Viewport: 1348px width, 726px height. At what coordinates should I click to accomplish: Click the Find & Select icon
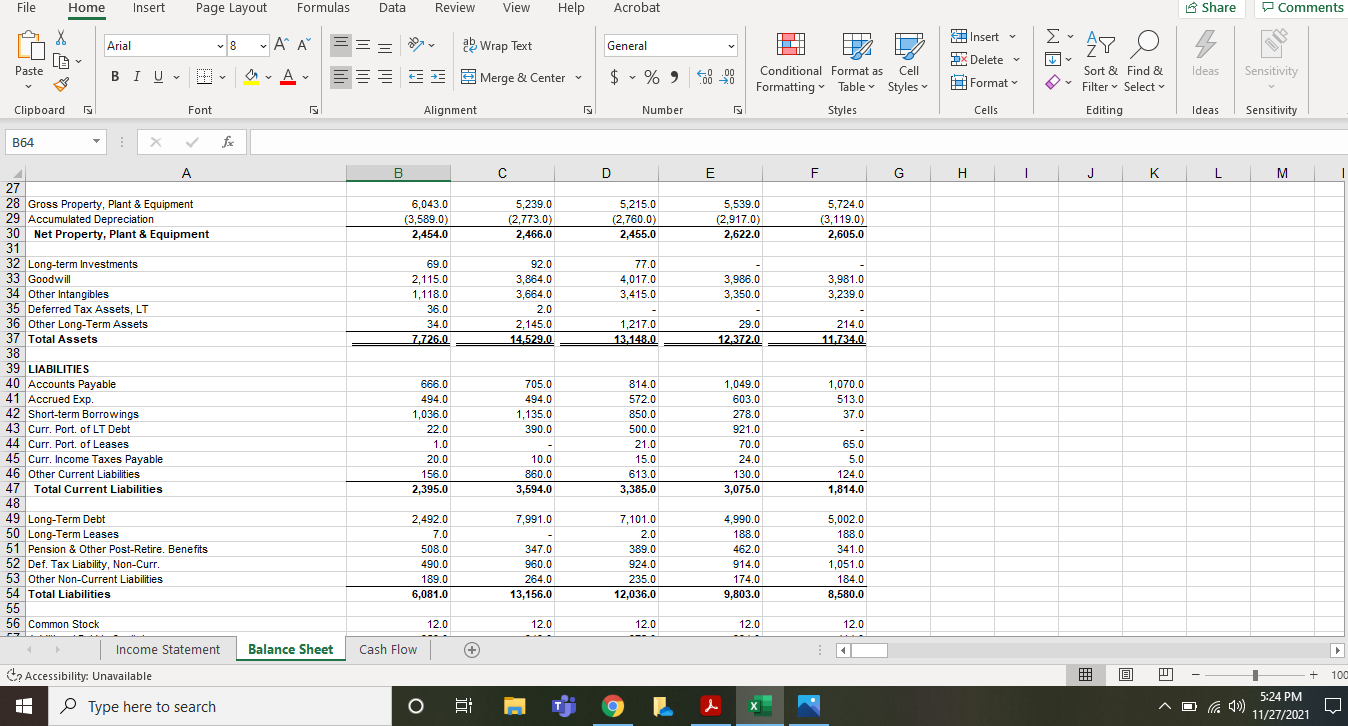point(1145,62)
